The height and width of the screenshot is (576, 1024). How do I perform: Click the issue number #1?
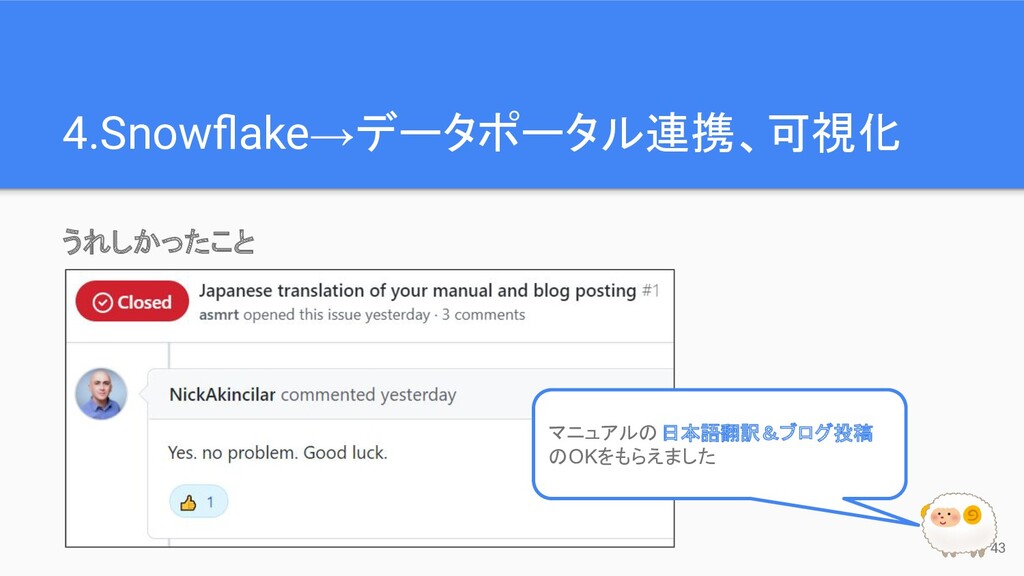(650, 291)
